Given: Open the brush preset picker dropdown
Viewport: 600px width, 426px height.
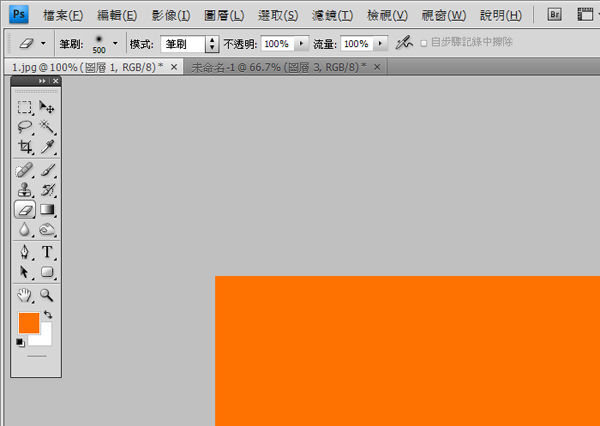Looking at the screenshot, I should coord(115,43).
